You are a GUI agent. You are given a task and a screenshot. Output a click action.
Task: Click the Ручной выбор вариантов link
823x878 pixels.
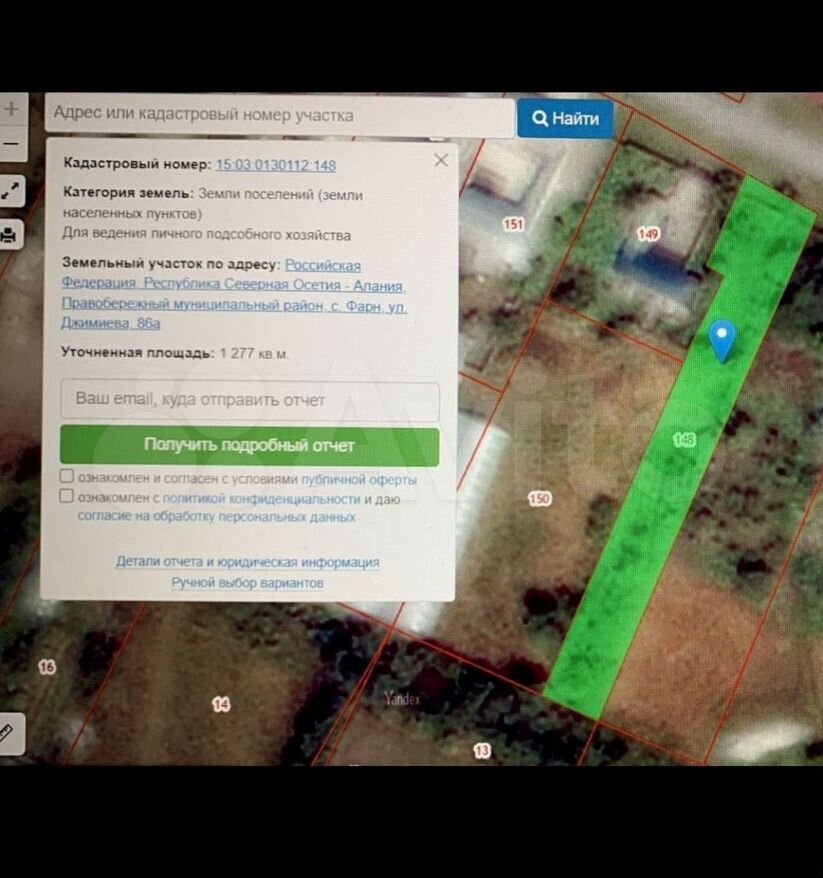(x=247, y=582)
